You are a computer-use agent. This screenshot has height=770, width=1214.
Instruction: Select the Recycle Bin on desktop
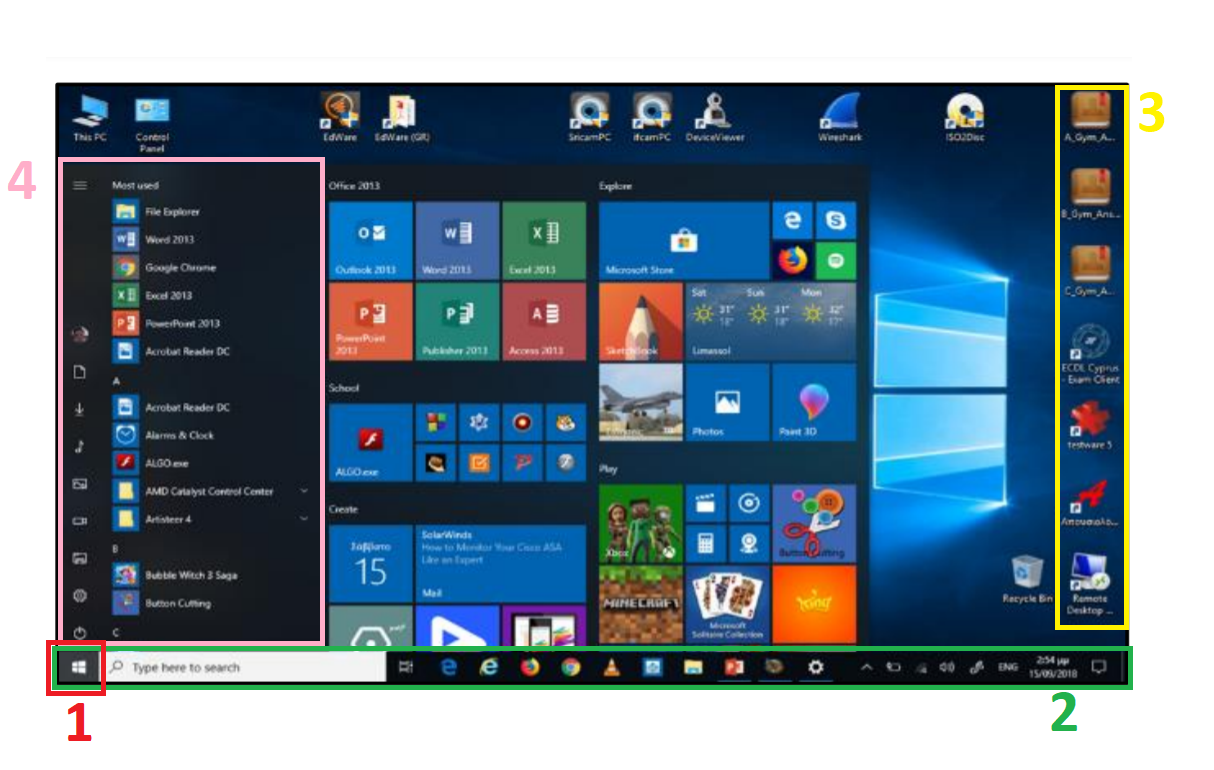coord(1028,579)
